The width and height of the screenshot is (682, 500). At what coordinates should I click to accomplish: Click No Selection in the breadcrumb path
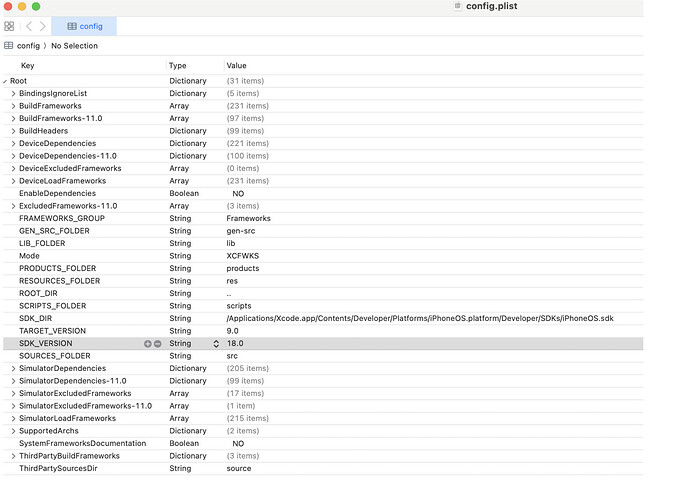(x=75, y=46)
